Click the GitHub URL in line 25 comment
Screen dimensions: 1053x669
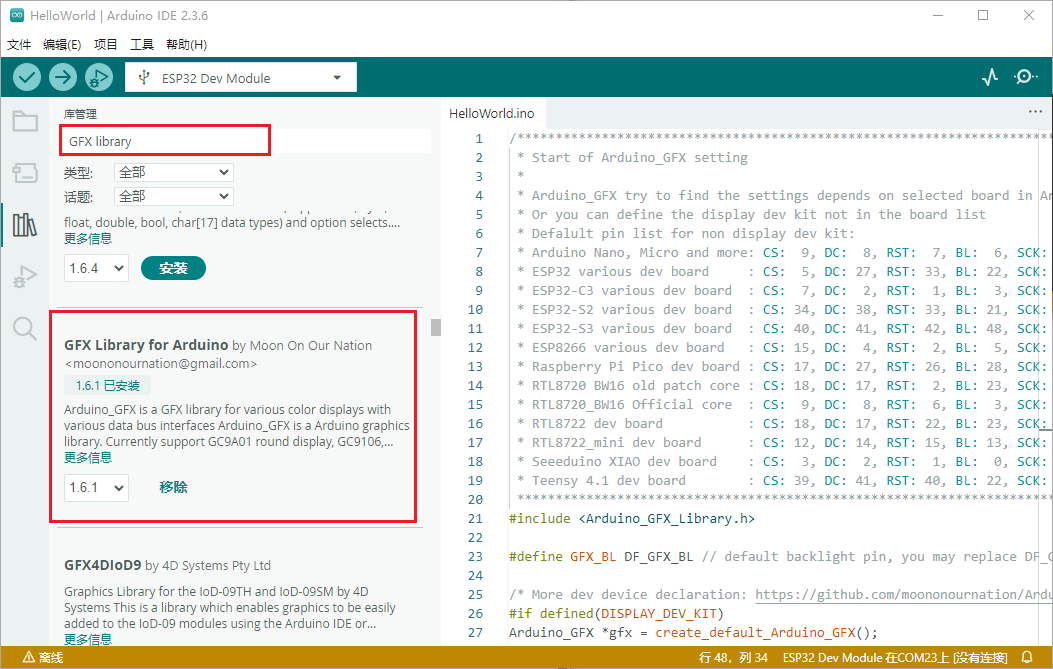(903, 594)
